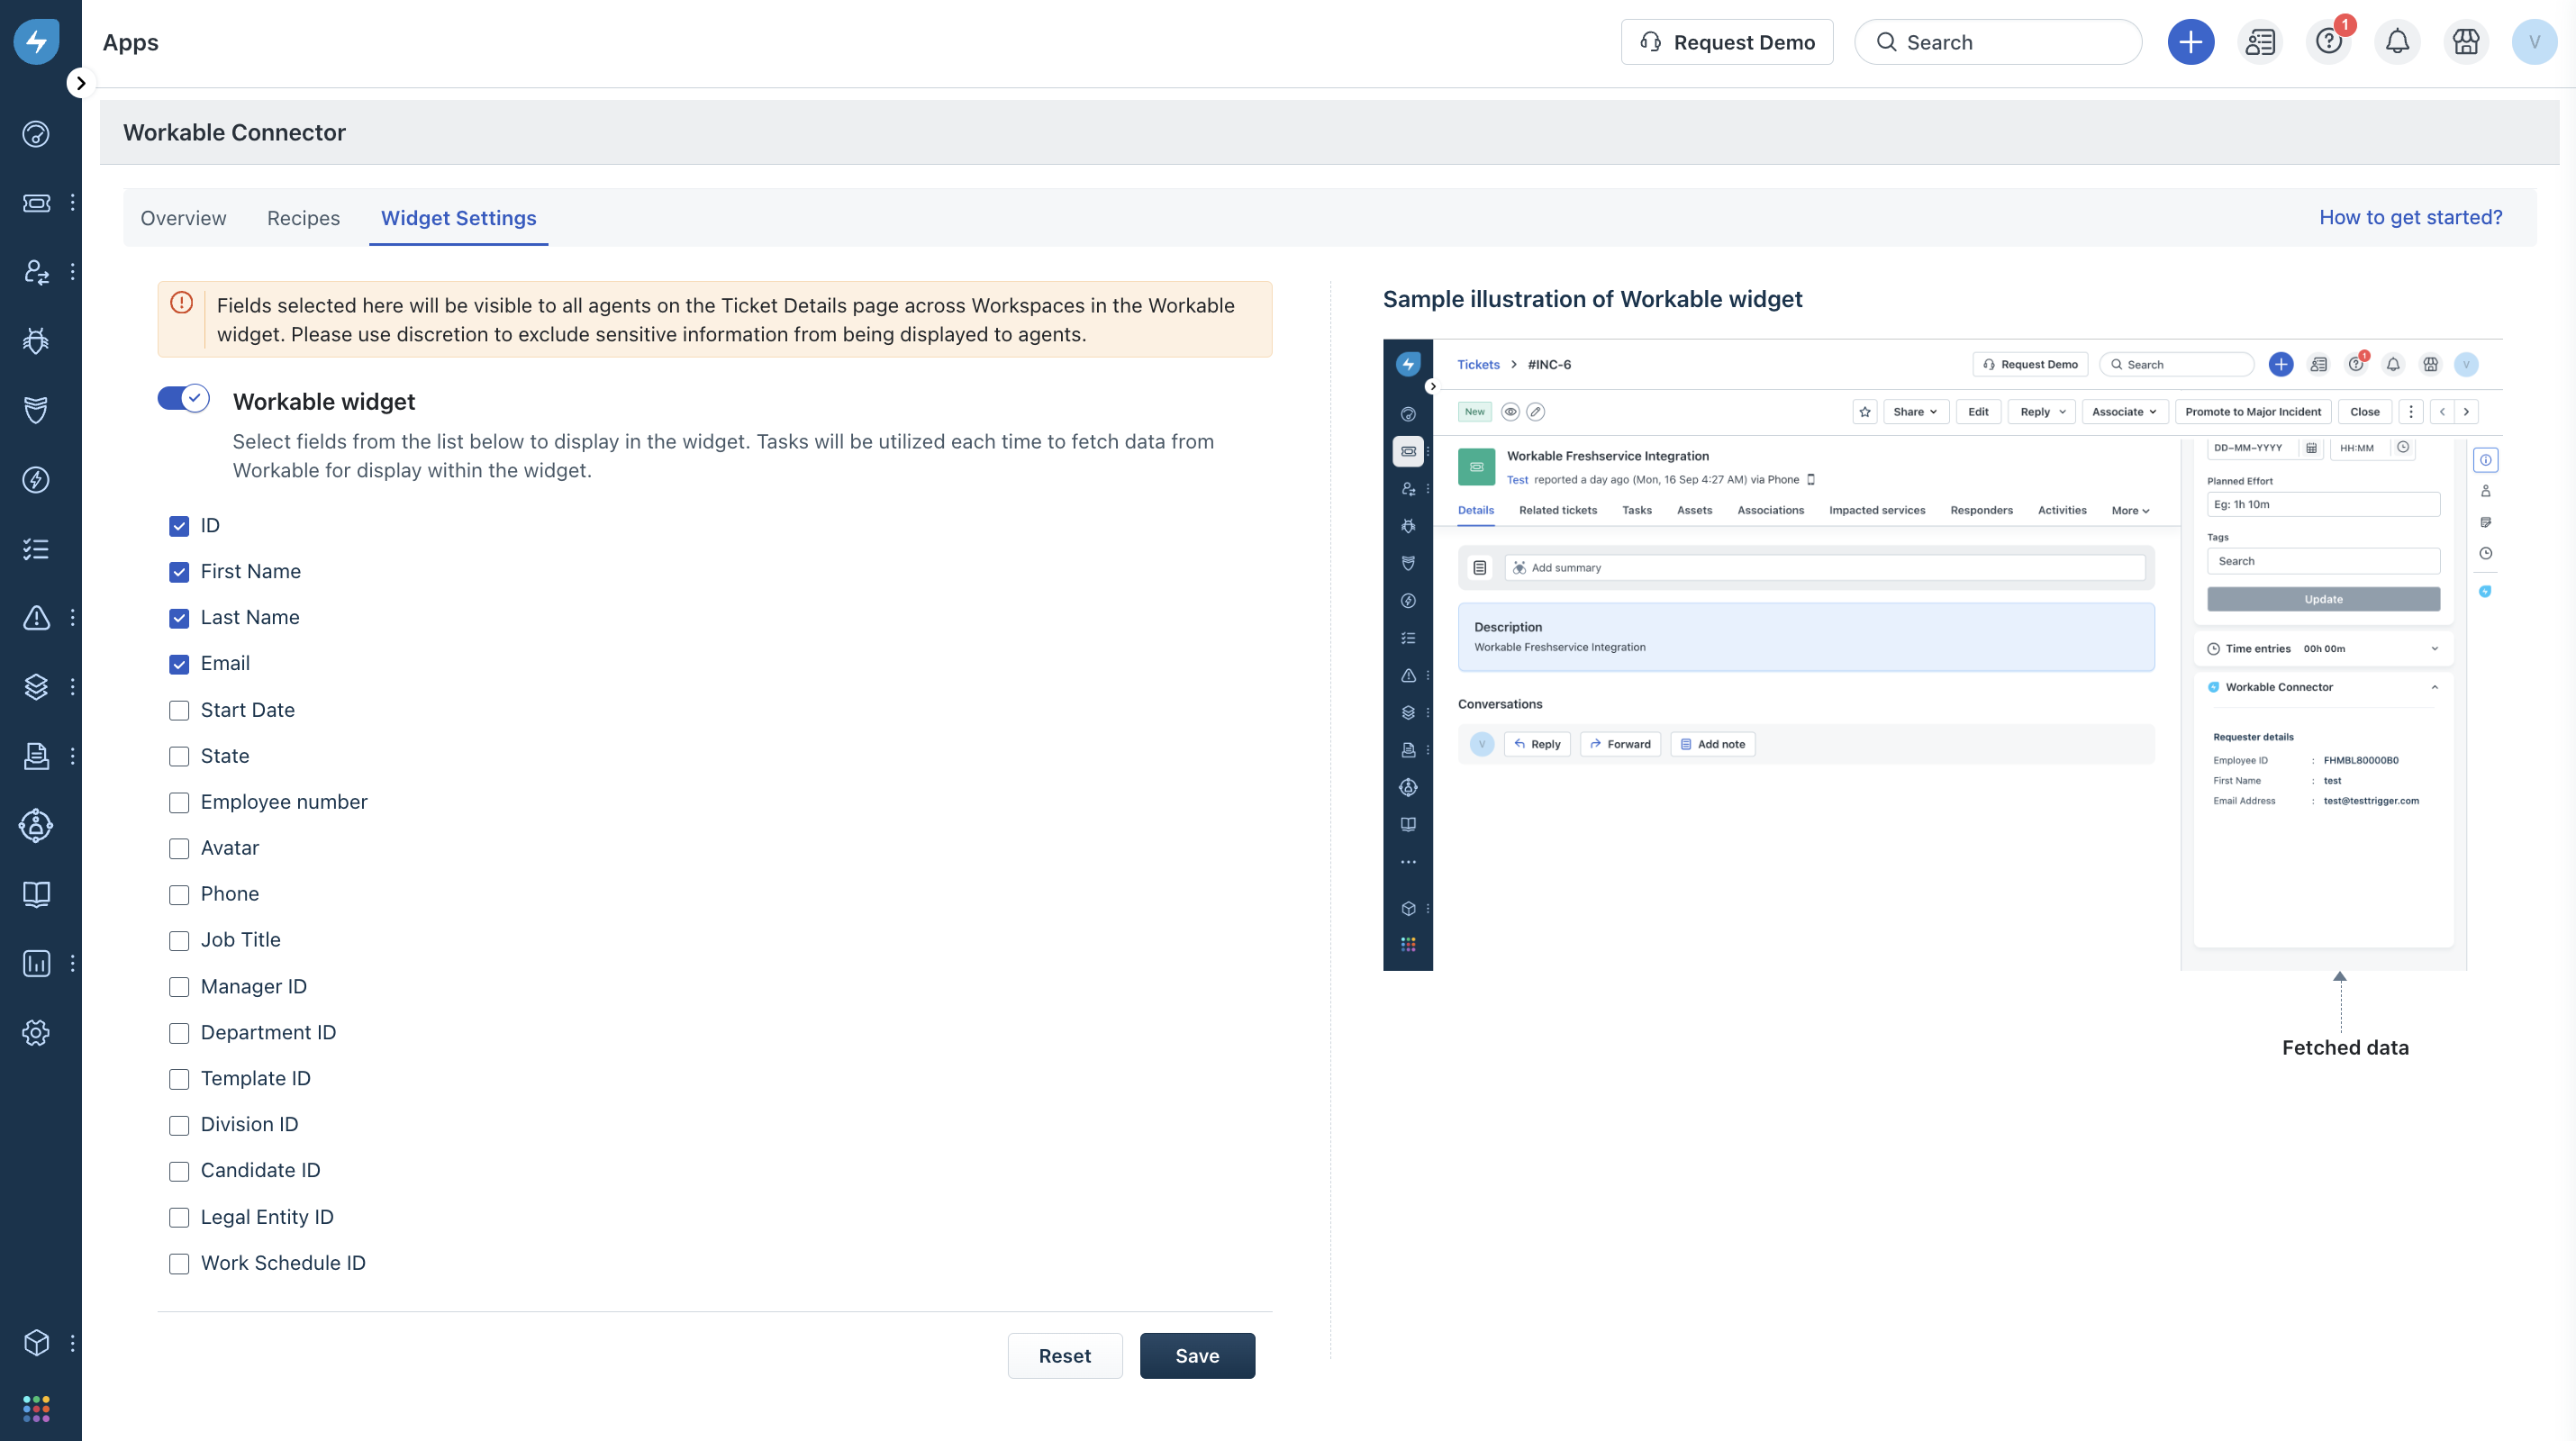This screenshot has height=1441, width=2576.
Task: Click the notifications bell icon
Action: point(2397,42)
